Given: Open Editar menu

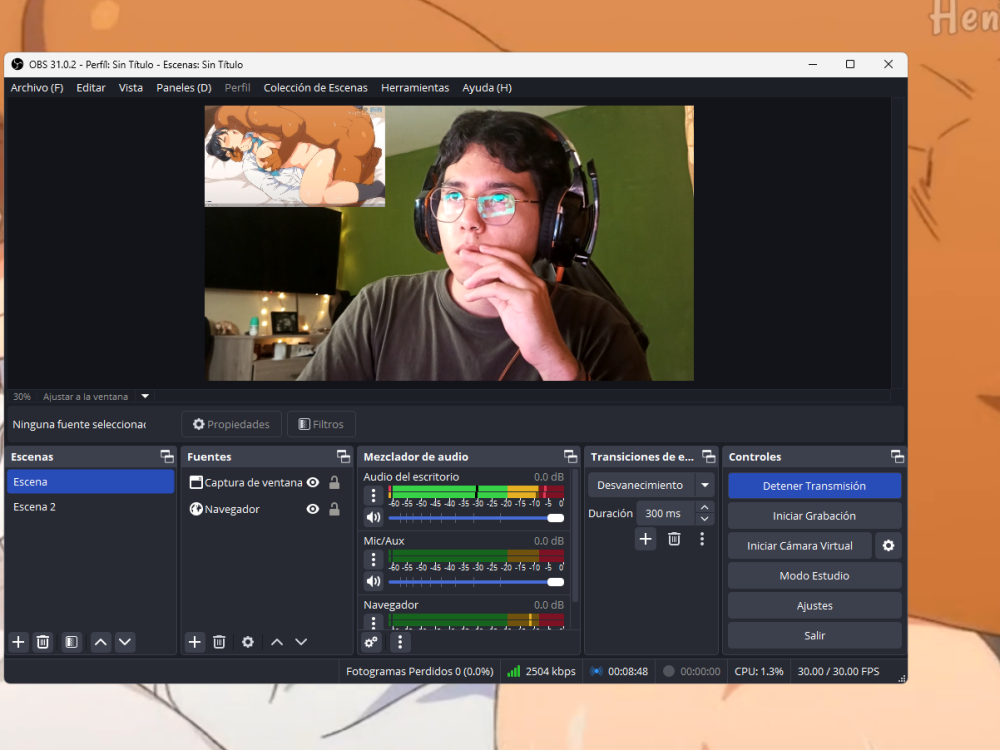Looking at the screenshot, I should pyautogui.click(x=91, y=87).
